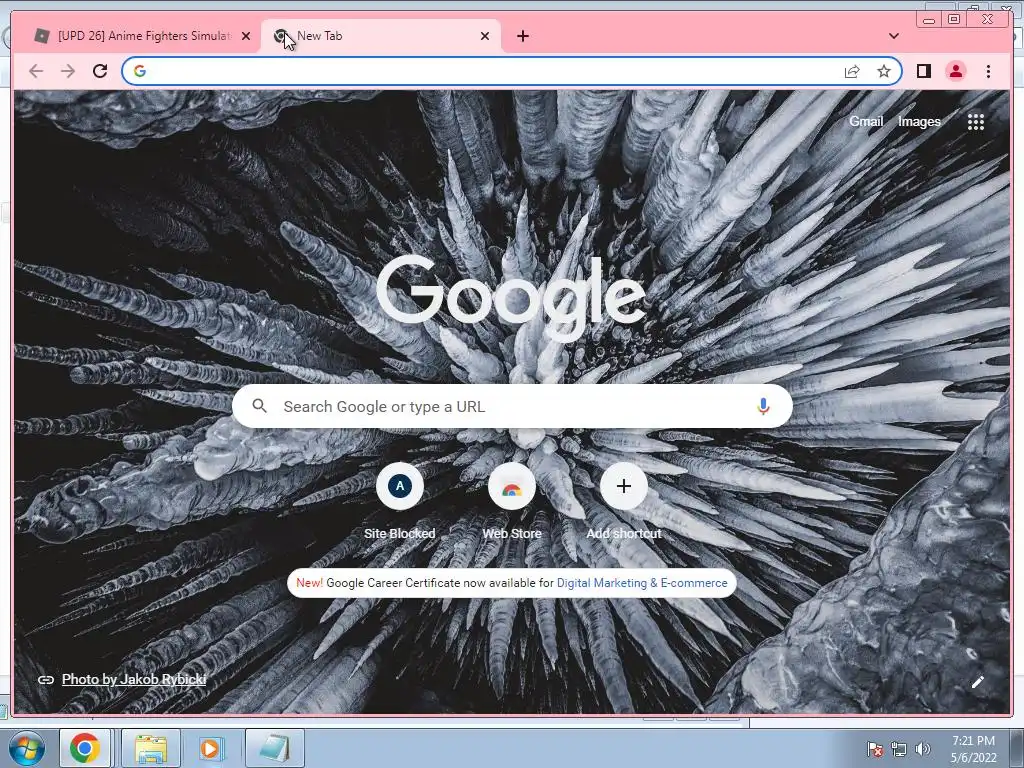The height and width of the screenshot is (768, 1024).
Task: Switch to the Anime Fighters Simulator tab
Action: point(141,36)
